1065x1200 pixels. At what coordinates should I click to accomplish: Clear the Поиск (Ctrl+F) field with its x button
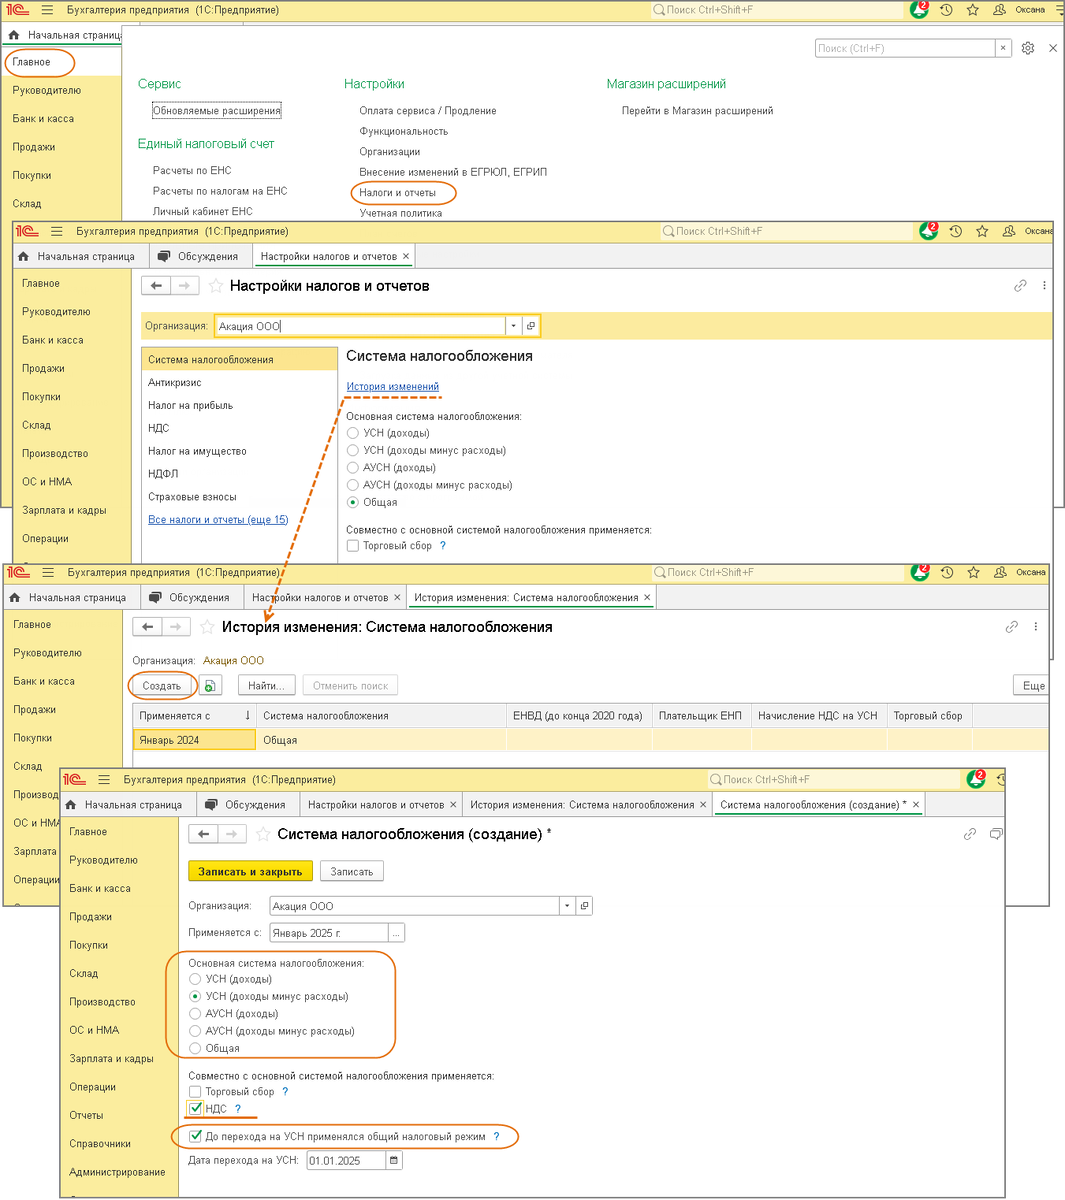[x=1003, y=48]
